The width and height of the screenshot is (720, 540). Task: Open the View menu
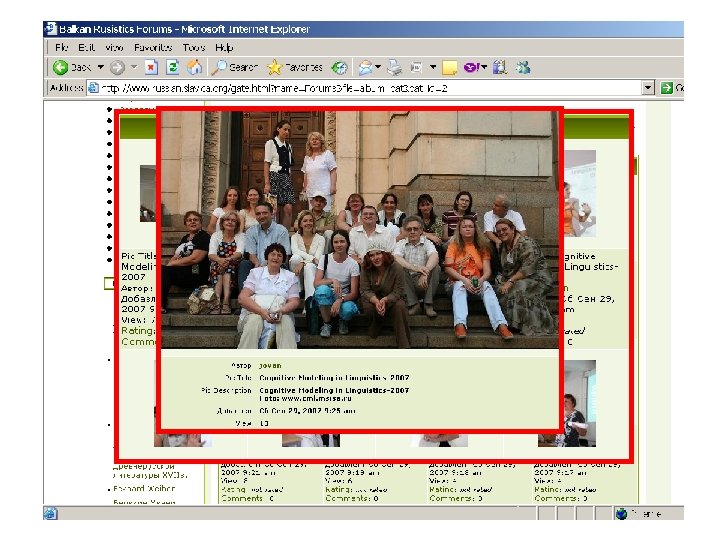(x=114, y=47)
